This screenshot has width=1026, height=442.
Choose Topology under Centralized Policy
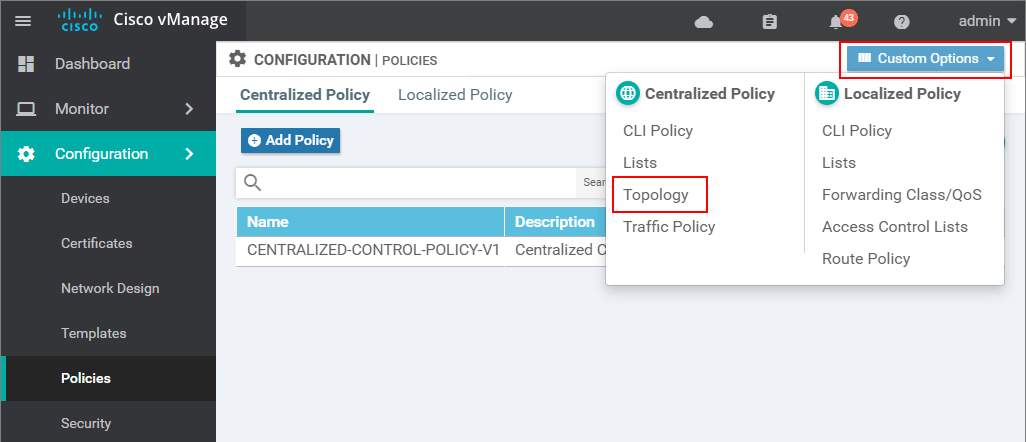[656, 195]
